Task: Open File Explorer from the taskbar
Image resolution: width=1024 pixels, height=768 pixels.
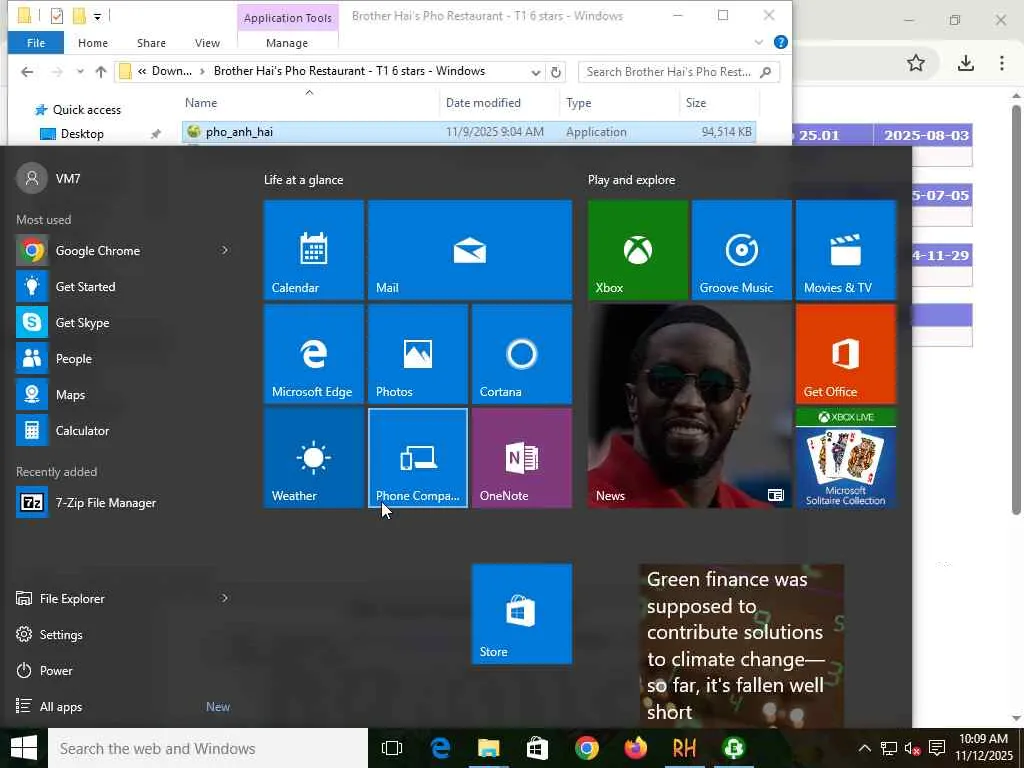Action: pos(488,748)
